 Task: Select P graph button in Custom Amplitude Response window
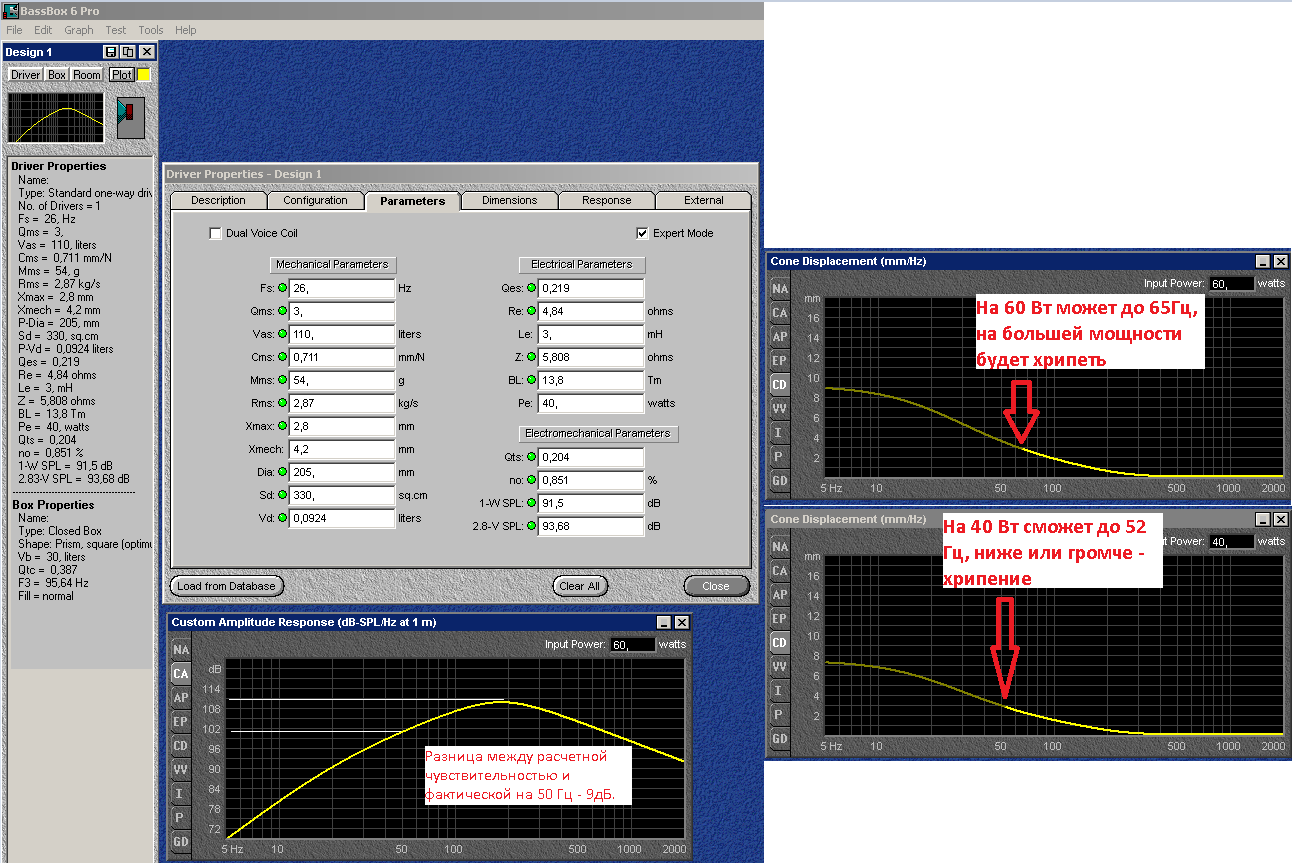coord(181,818)
